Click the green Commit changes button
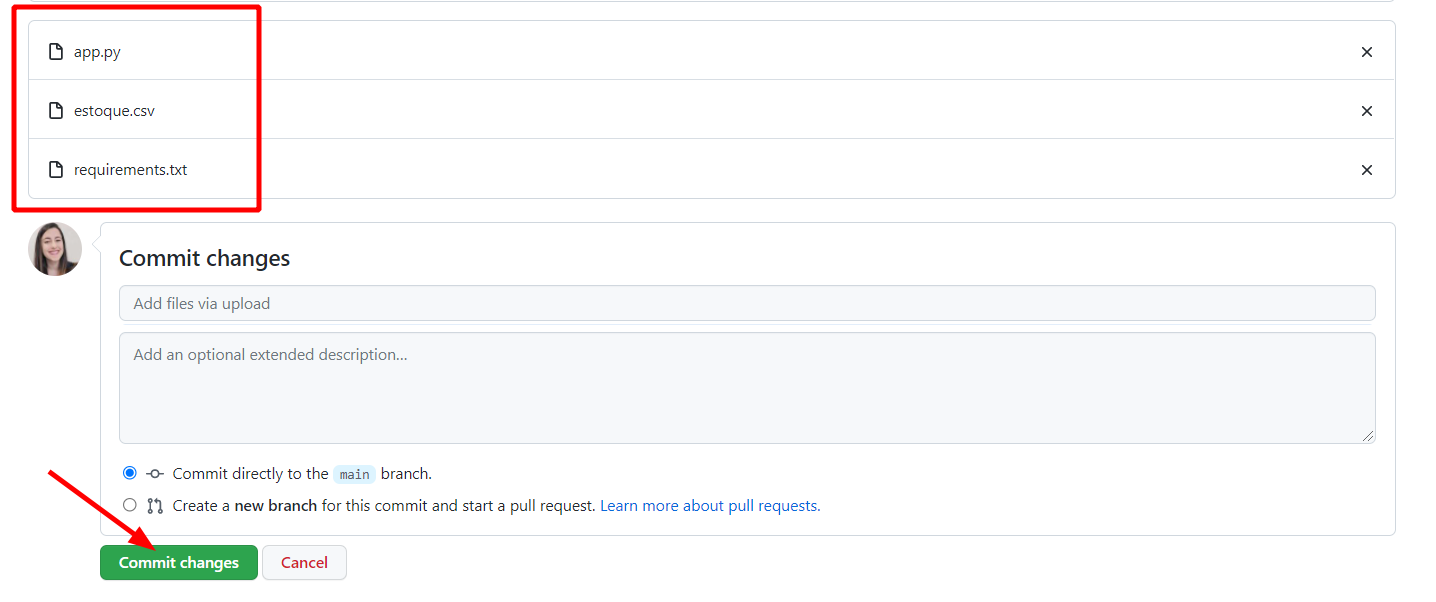 (179, 562)
